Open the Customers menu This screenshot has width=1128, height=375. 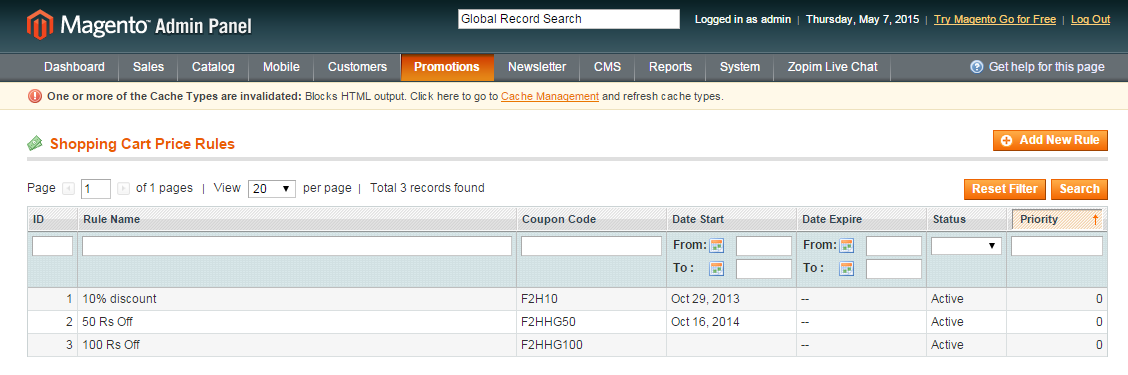point(358,67)
